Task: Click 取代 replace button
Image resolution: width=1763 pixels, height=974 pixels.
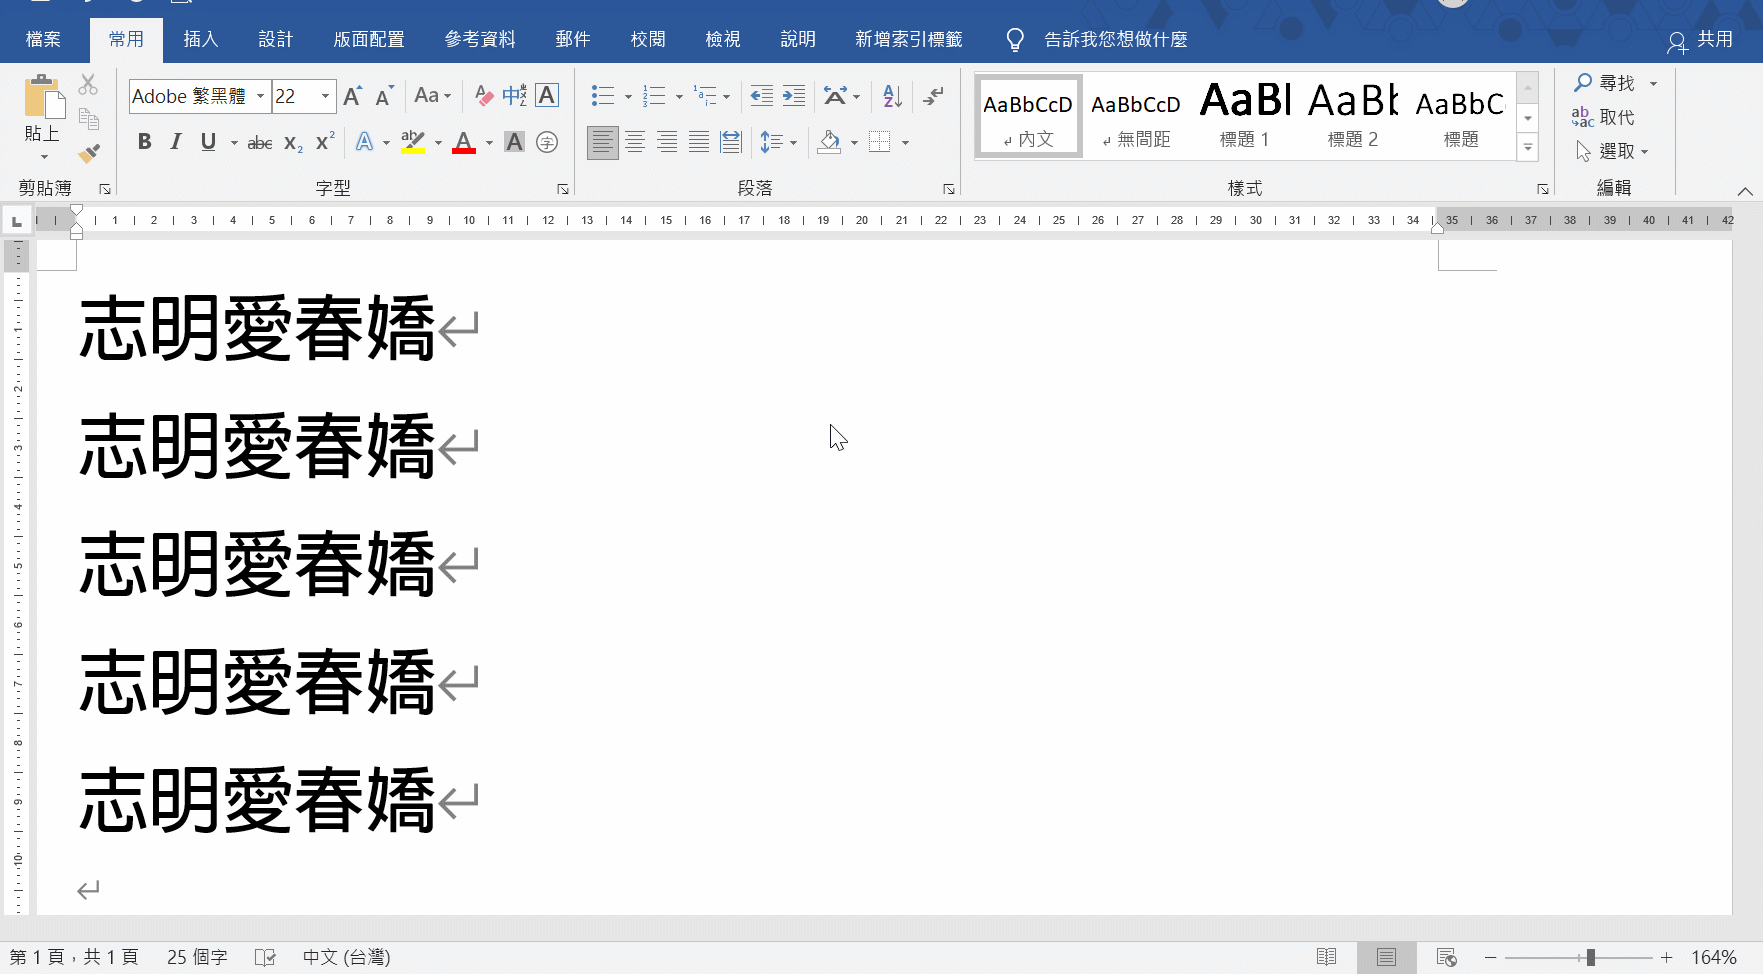Action: point(1603,117)
